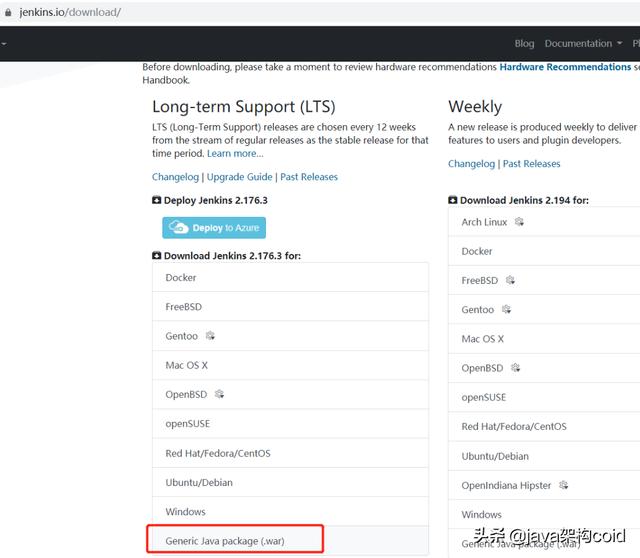Select FreeBSD in the Weekly list
Screen dimensions: 640x558
point(544,280)
